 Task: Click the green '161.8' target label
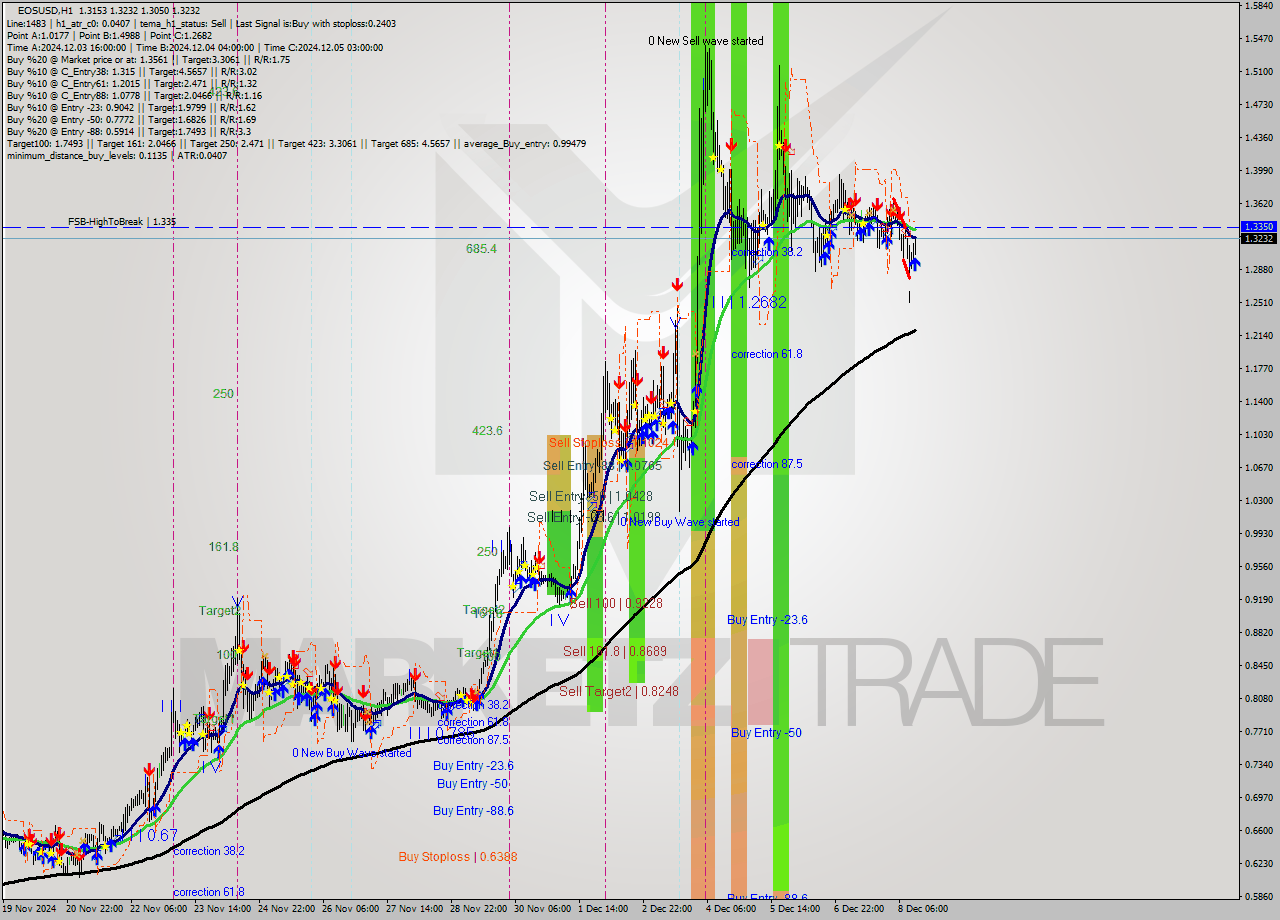click(x=223, y=547)
